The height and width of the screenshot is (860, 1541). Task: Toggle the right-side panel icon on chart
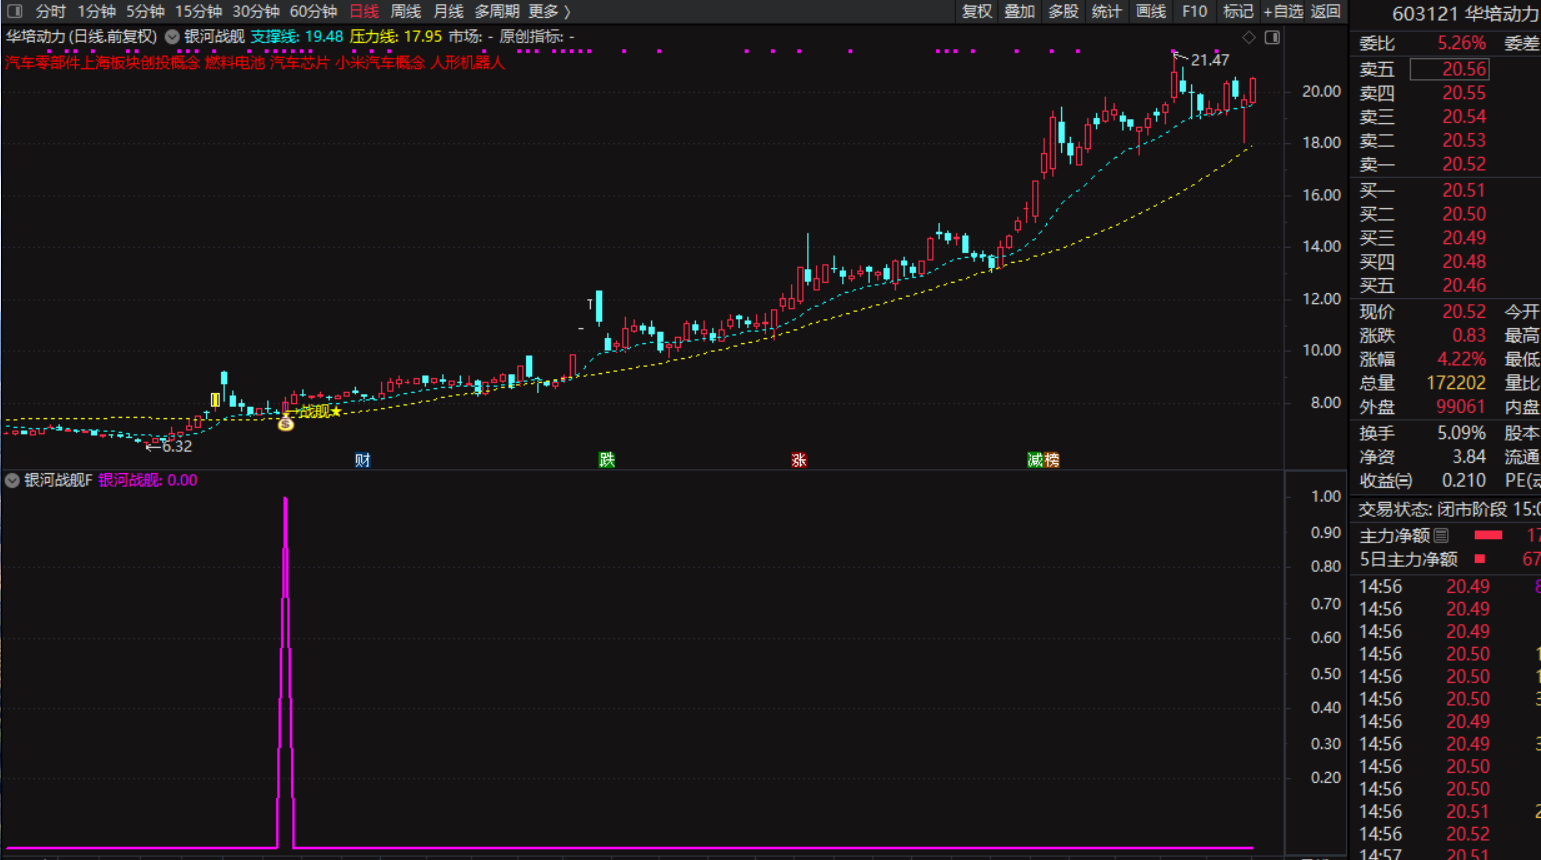click(1272, 37)
